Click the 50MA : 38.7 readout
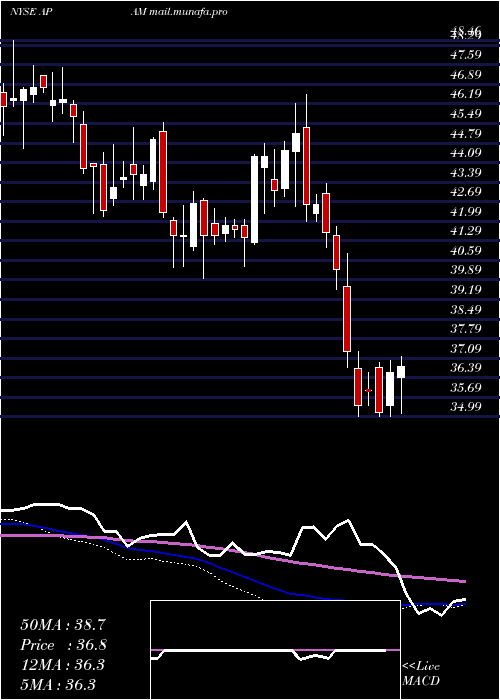This screenshot has width=500, height=700. pyautogui.click(x=63, y=625)
